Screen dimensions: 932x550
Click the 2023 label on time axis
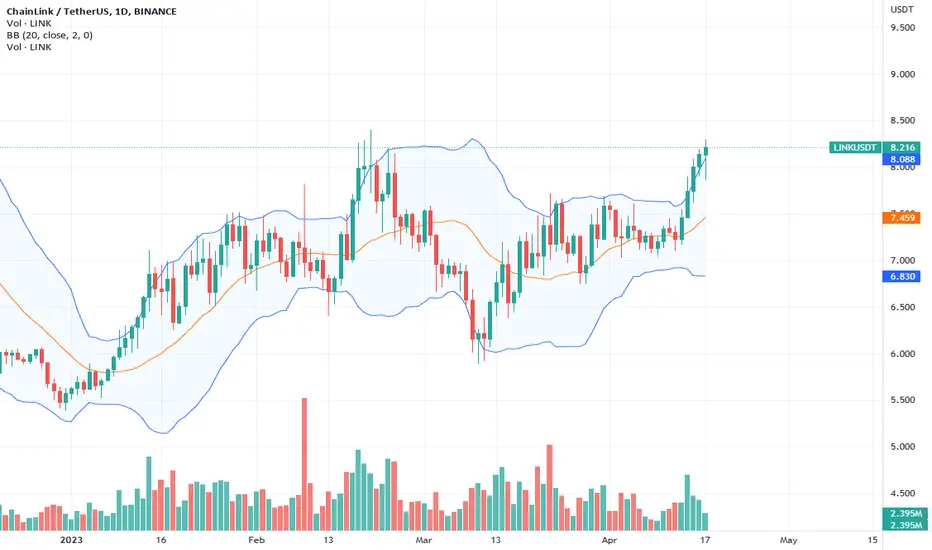point(71,540)
